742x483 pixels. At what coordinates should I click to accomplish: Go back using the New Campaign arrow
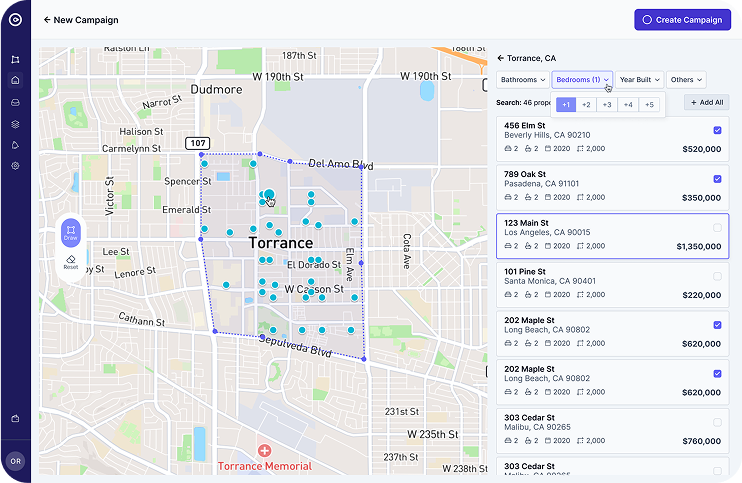tap(47, 20)
